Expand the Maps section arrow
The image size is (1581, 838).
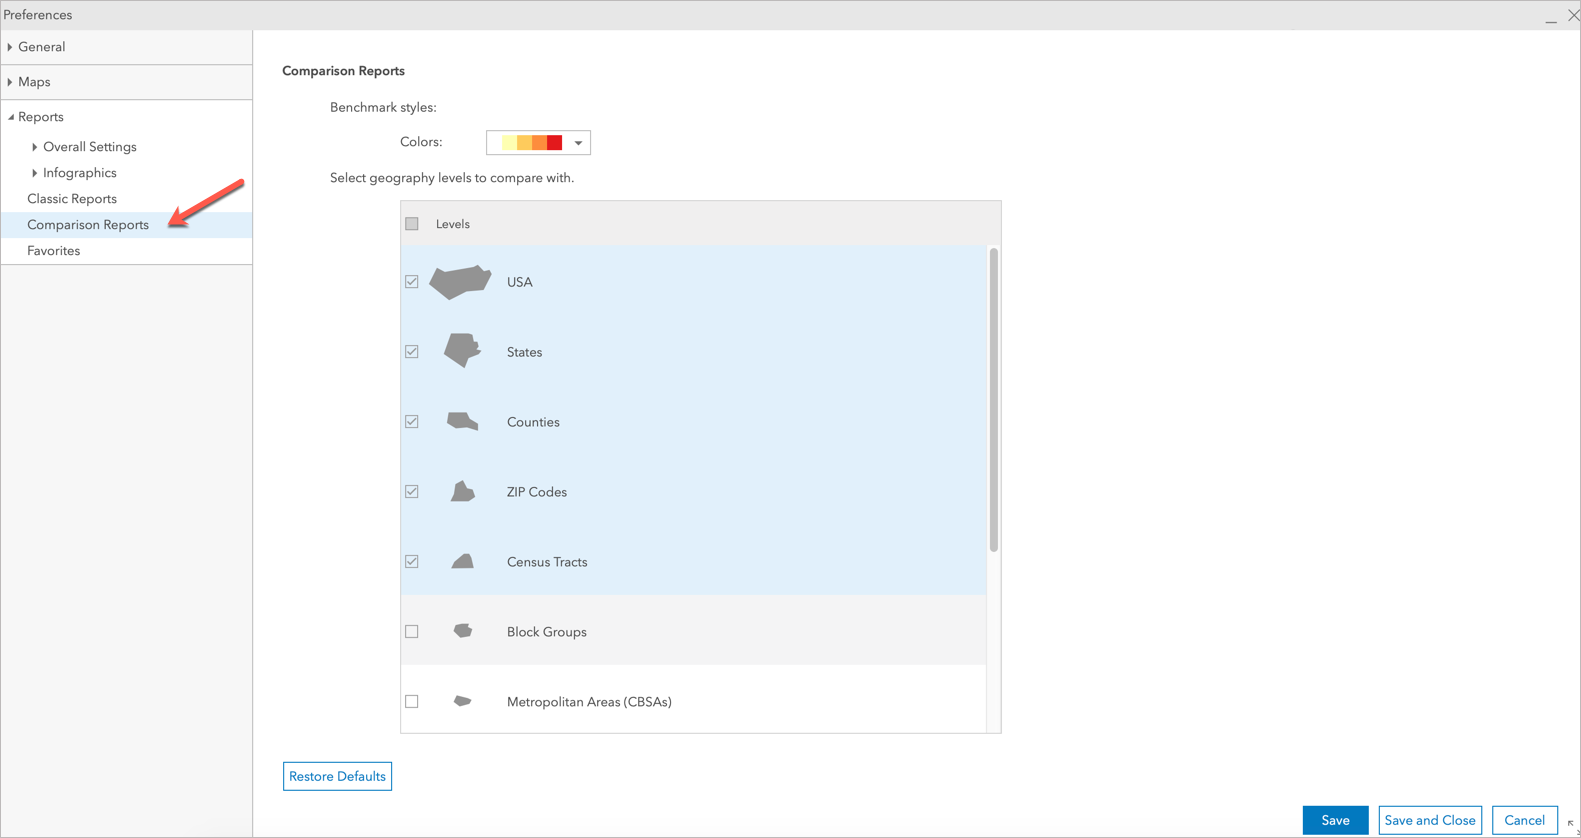pos(10,82)
